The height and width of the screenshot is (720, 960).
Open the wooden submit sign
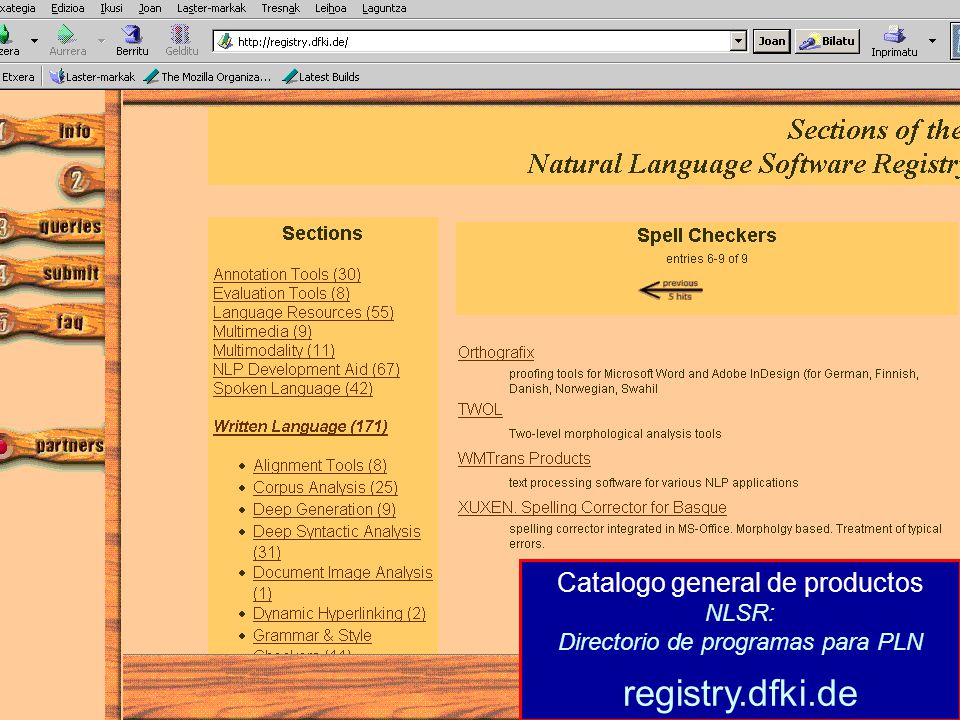[x=52, y=273]
